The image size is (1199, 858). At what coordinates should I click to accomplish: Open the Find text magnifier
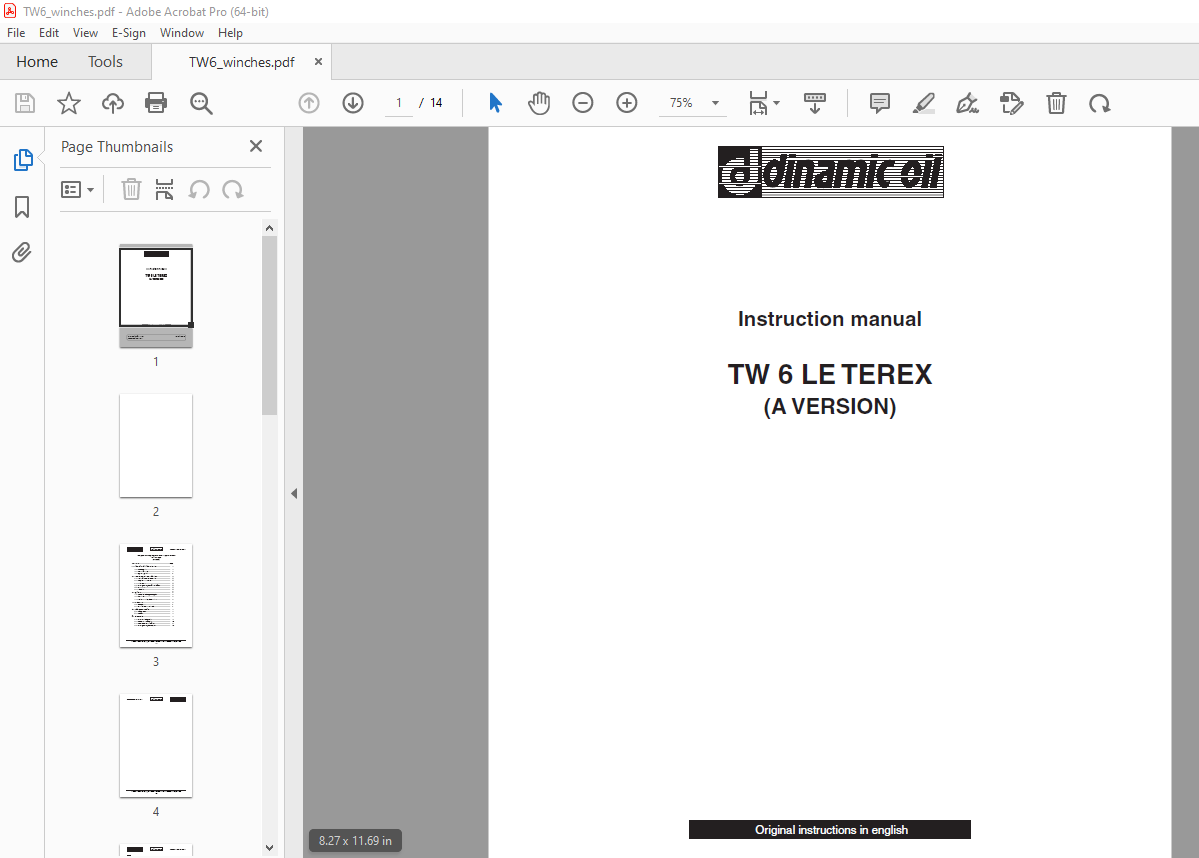[201, 103]
